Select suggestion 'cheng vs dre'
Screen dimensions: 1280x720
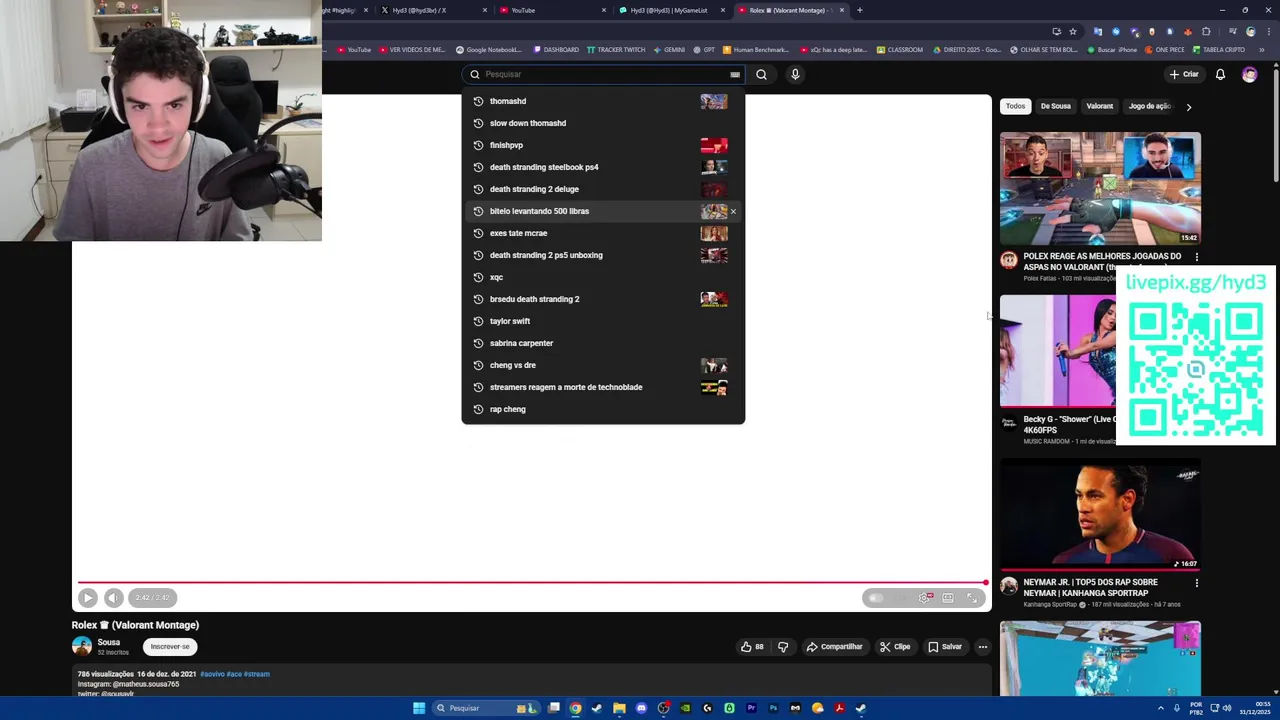603,365
